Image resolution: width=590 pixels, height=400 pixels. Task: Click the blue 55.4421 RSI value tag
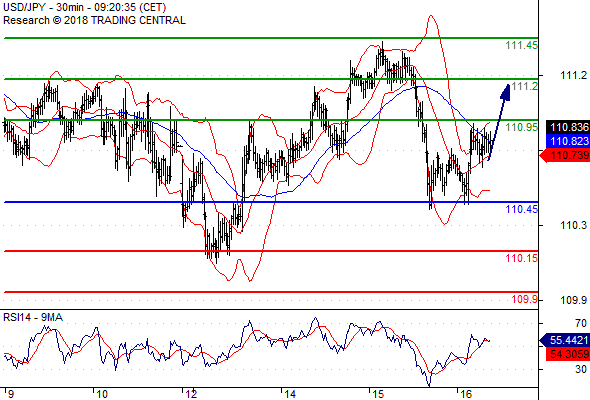pos(565,340)
